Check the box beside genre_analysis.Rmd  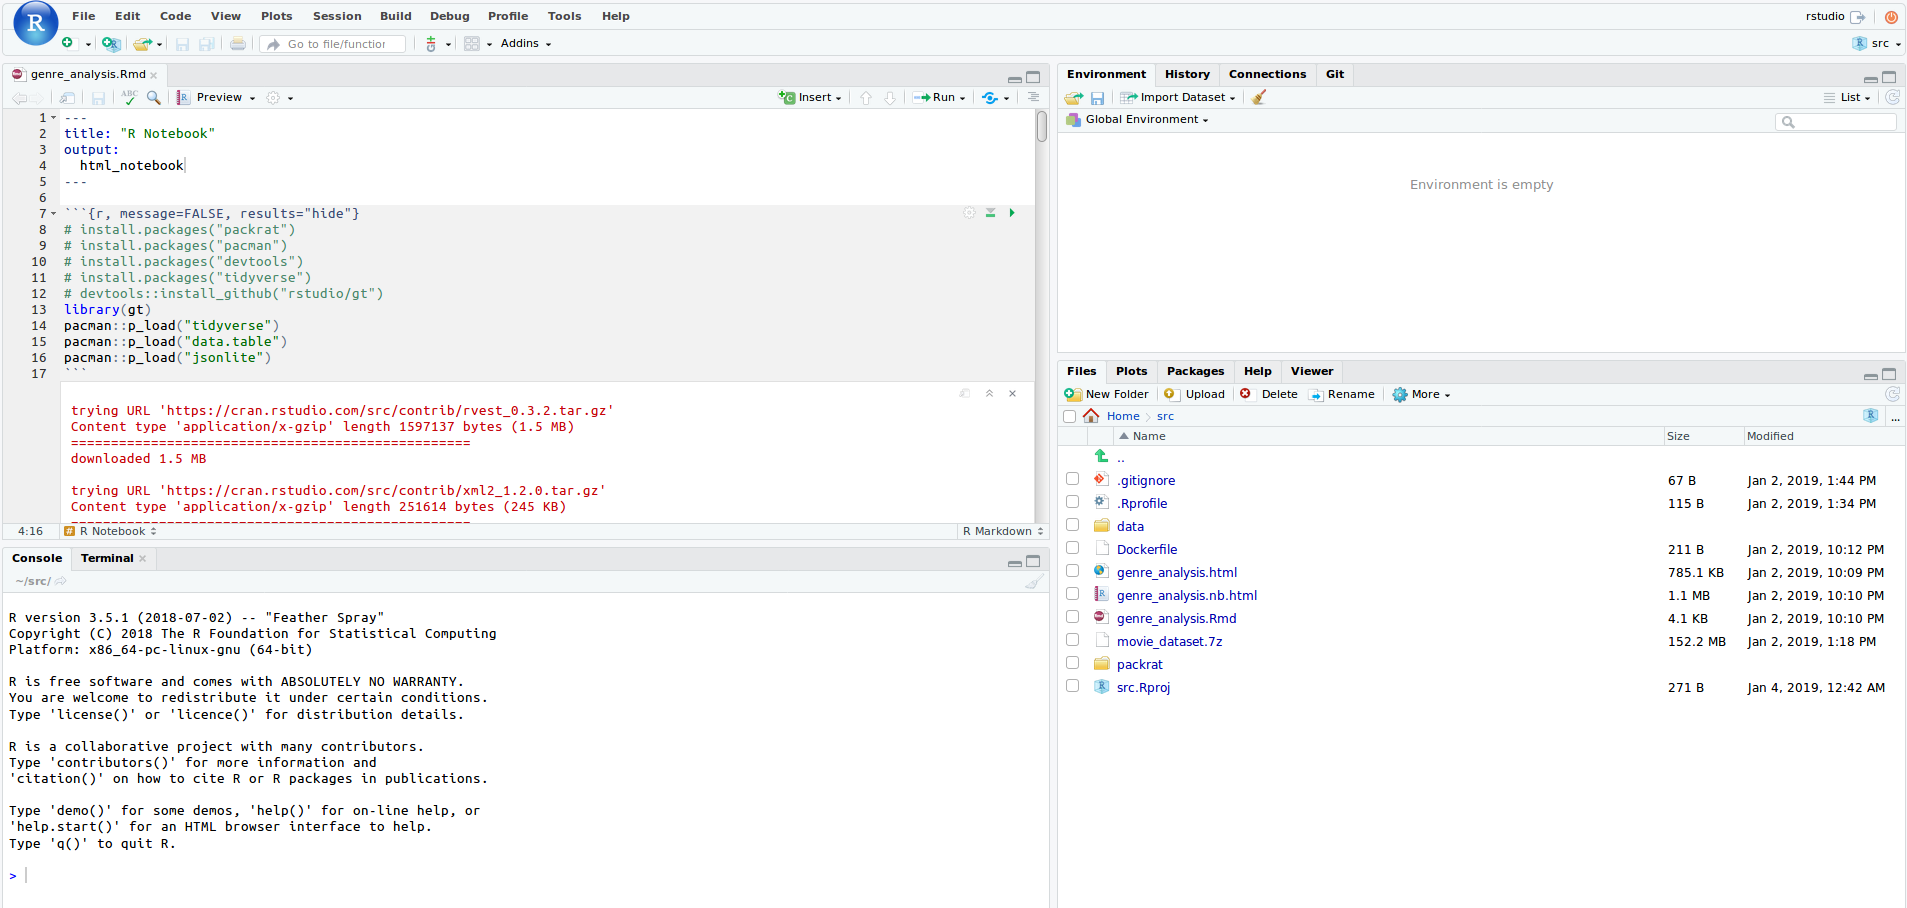point(1072,617)
